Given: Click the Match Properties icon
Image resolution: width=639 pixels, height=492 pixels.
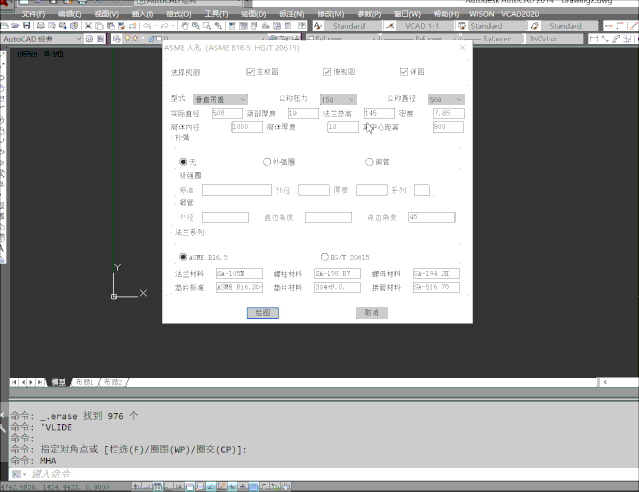Looking at the screenshot, I should tap(121, 26).
